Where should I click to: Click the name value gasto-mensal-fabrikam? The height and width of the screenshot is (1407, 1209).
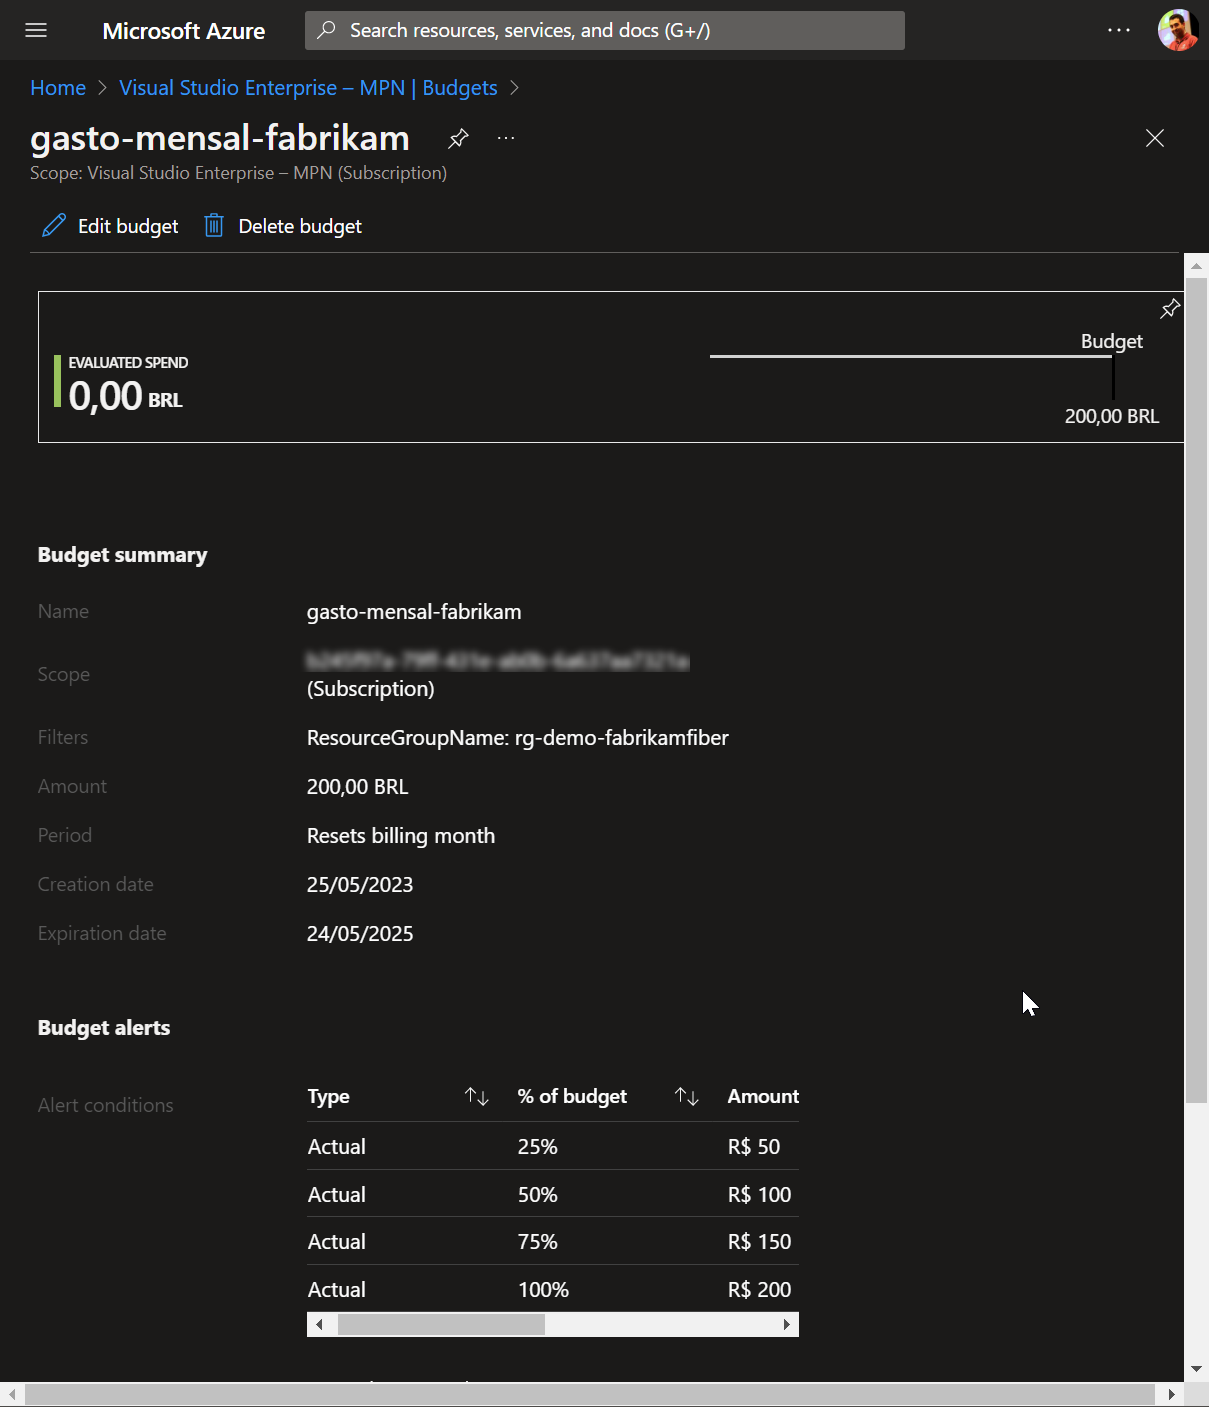tap(414, 612)
